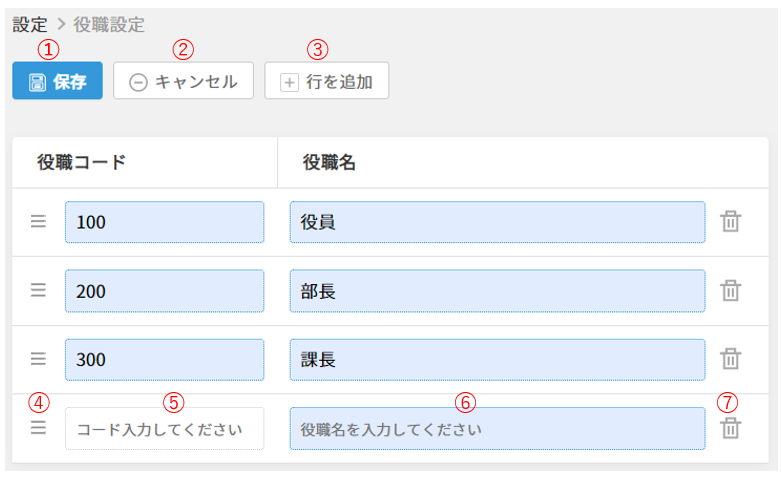Viewport: 781px width, 477px height.
Task: Click the empty コード入力してください field
Action: (164, 429)
